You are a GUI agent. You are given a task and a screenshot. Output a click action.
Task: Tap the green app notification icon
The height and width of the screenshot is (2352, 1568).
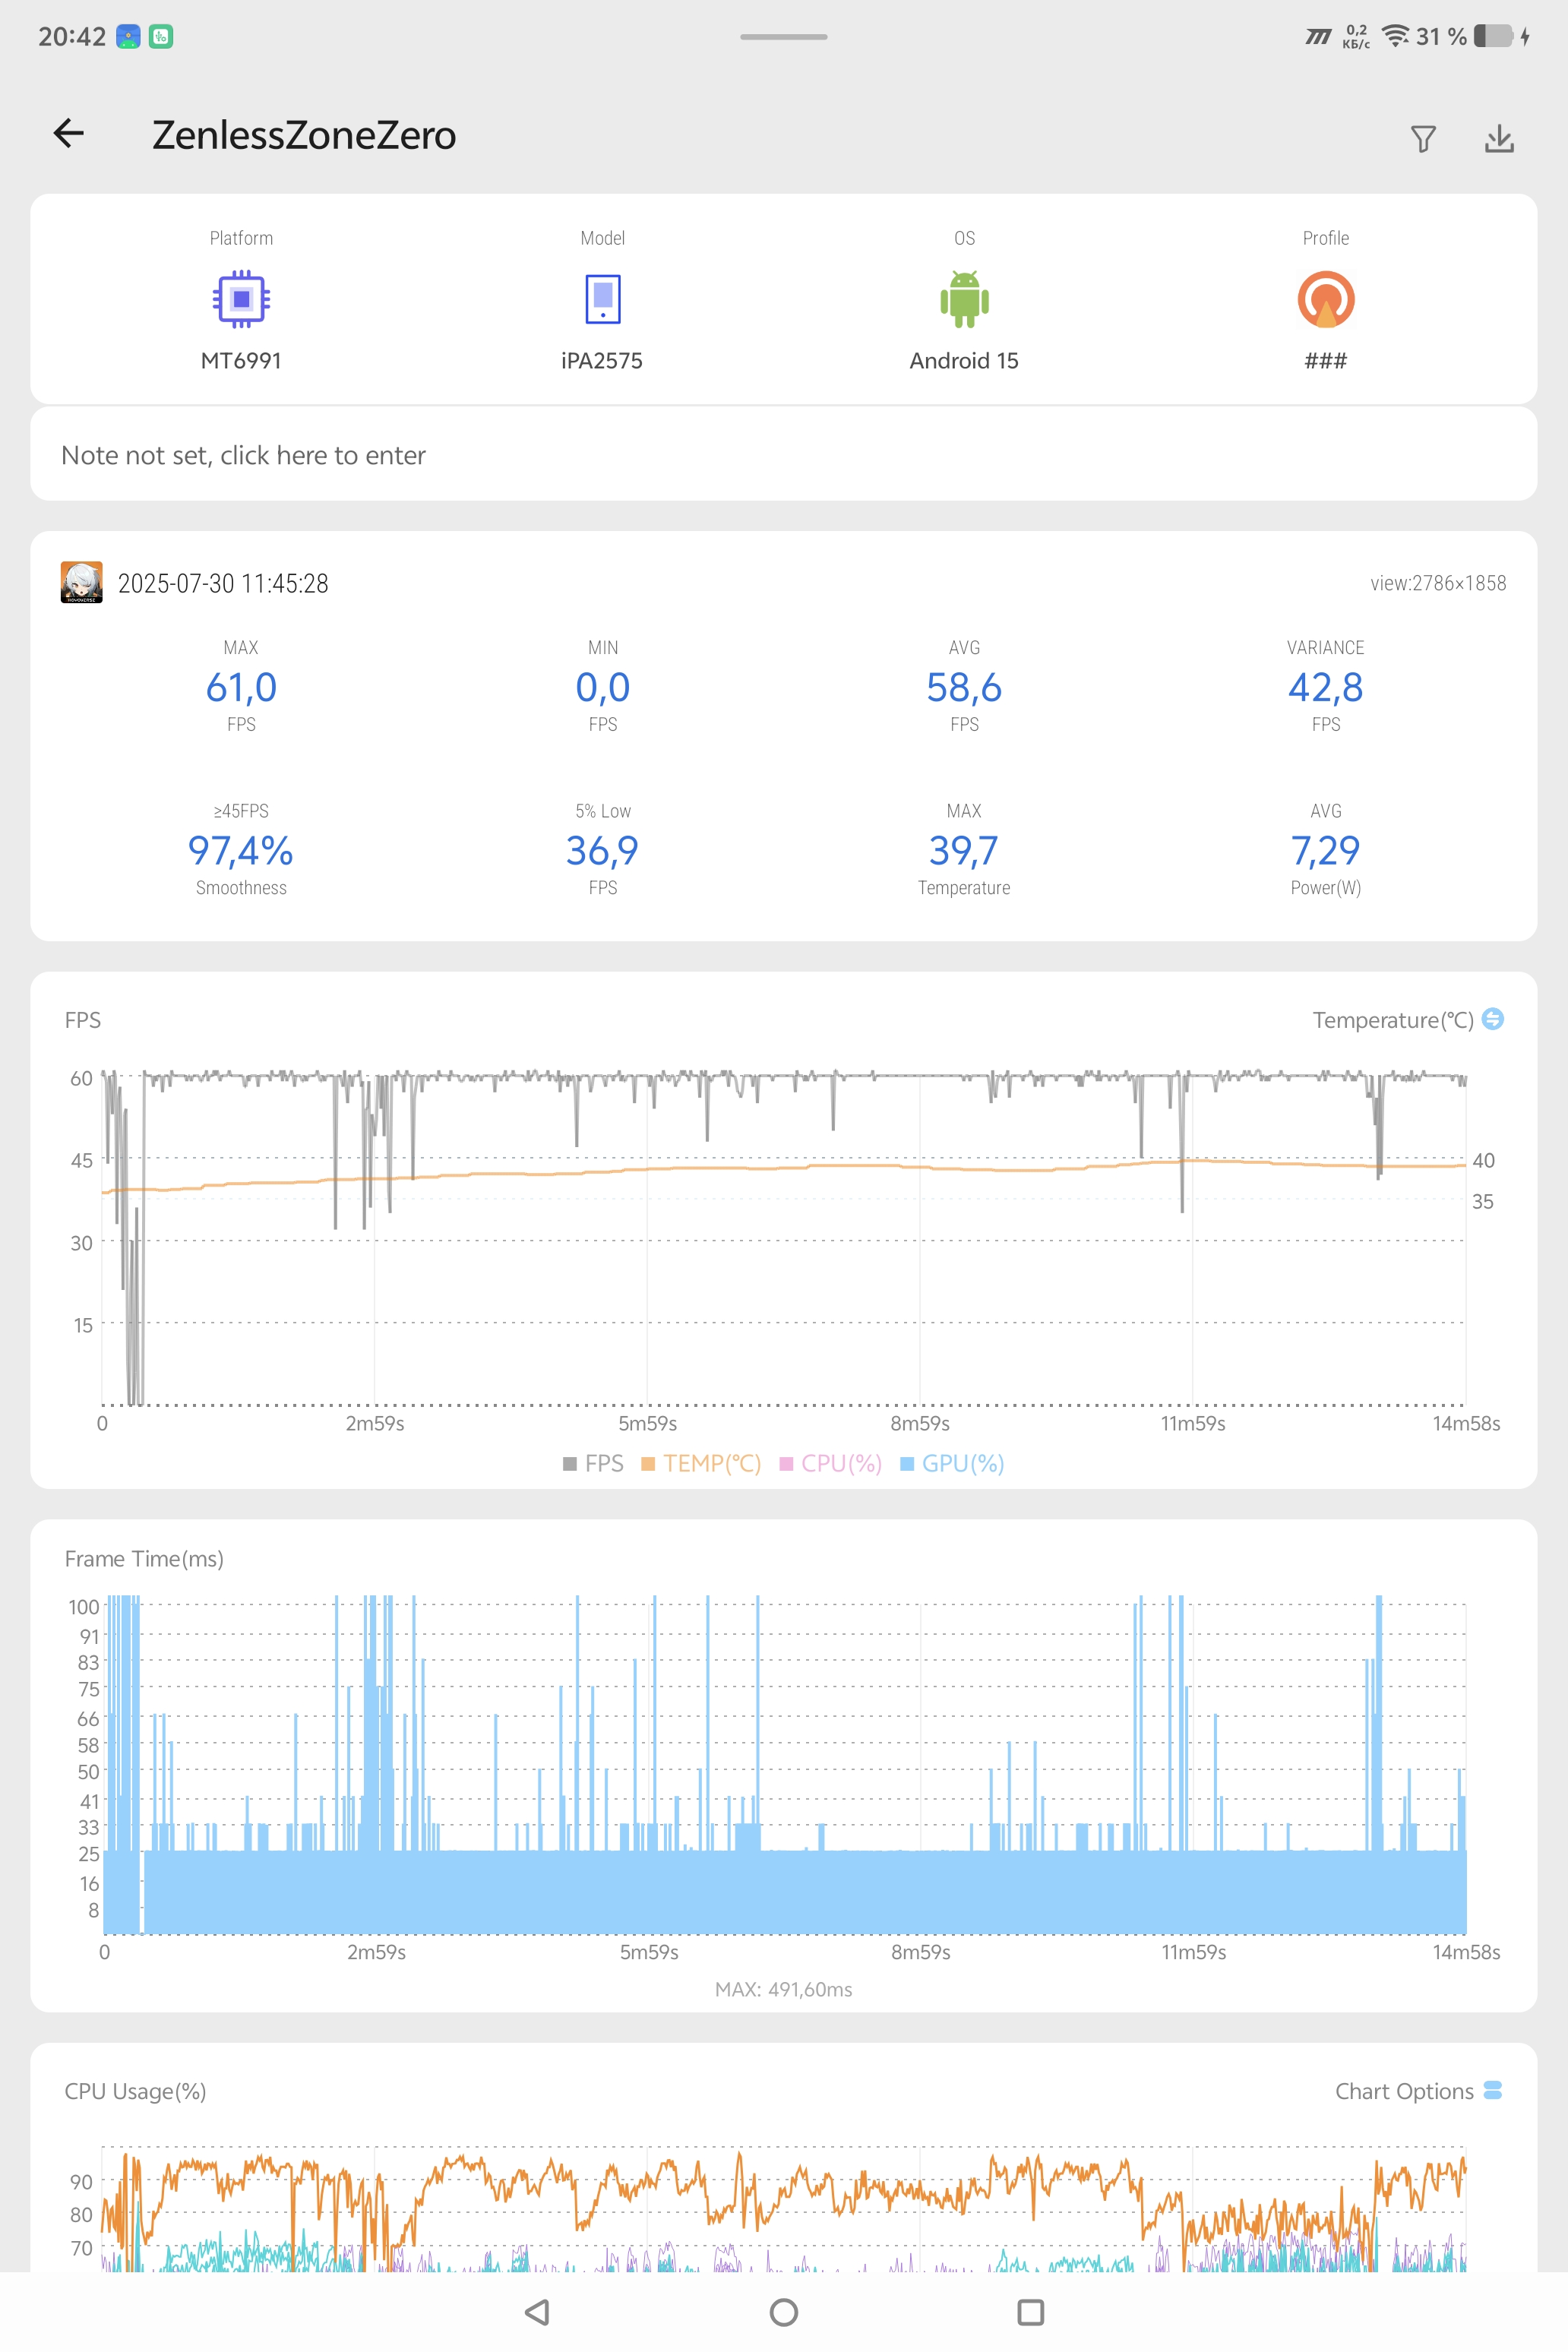click(x=161, y=37)
